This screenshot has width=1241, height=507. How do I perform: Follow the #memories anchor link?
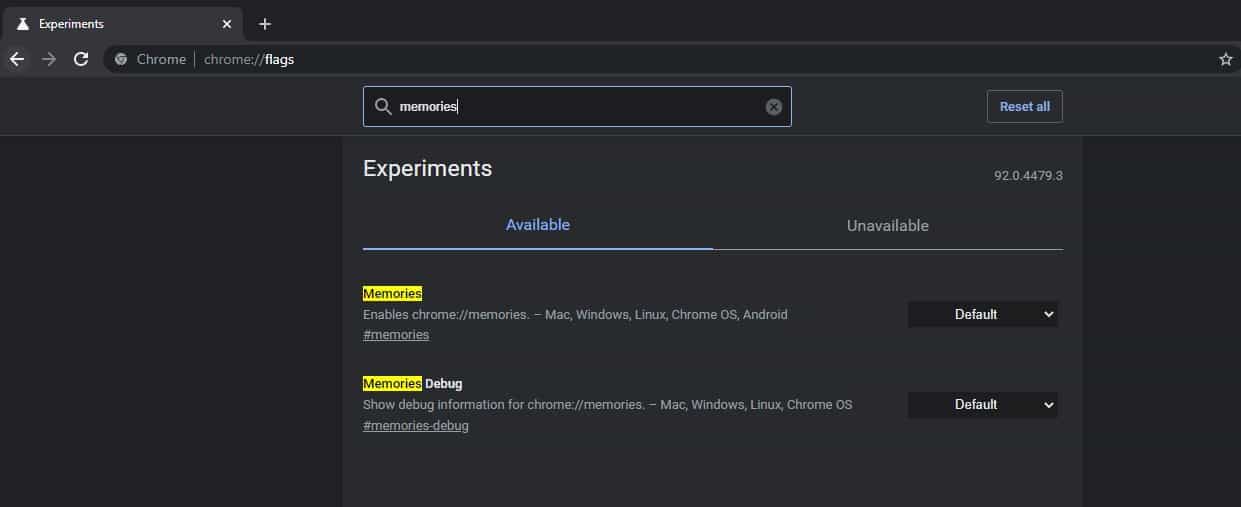pos(396,335)
